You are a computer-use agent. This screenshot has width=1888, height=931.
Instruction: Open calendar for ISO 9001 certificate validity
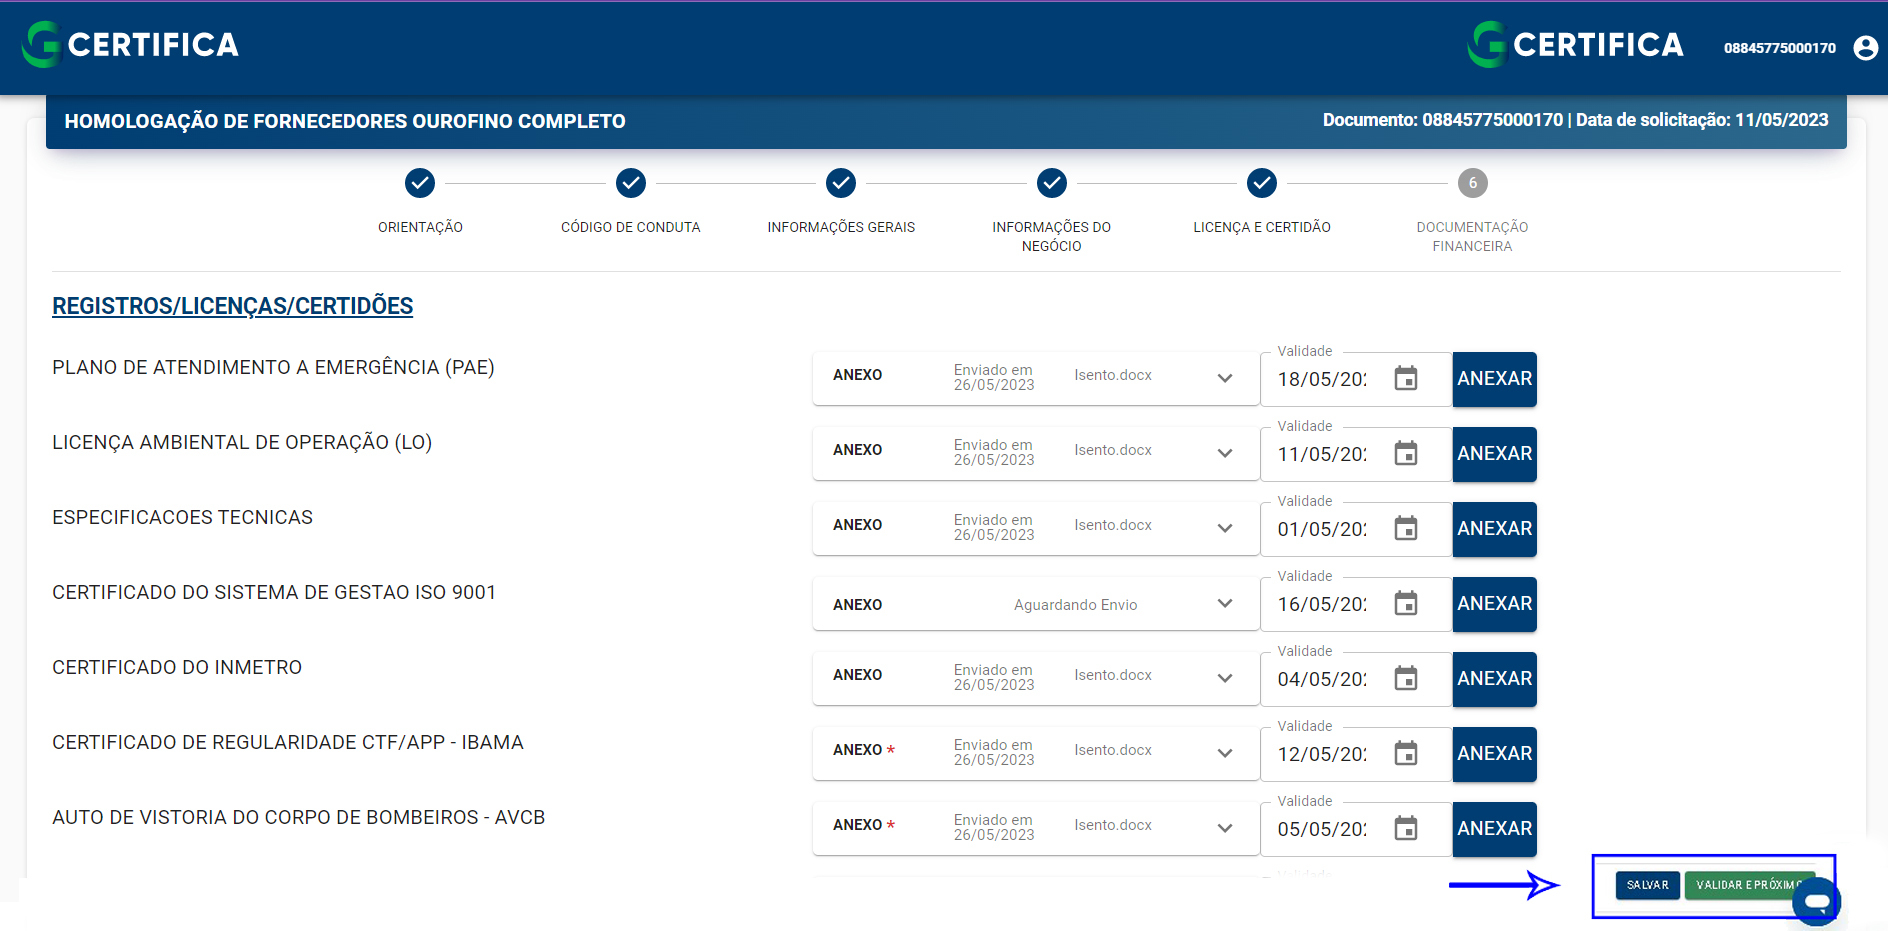coord(1405,604)
